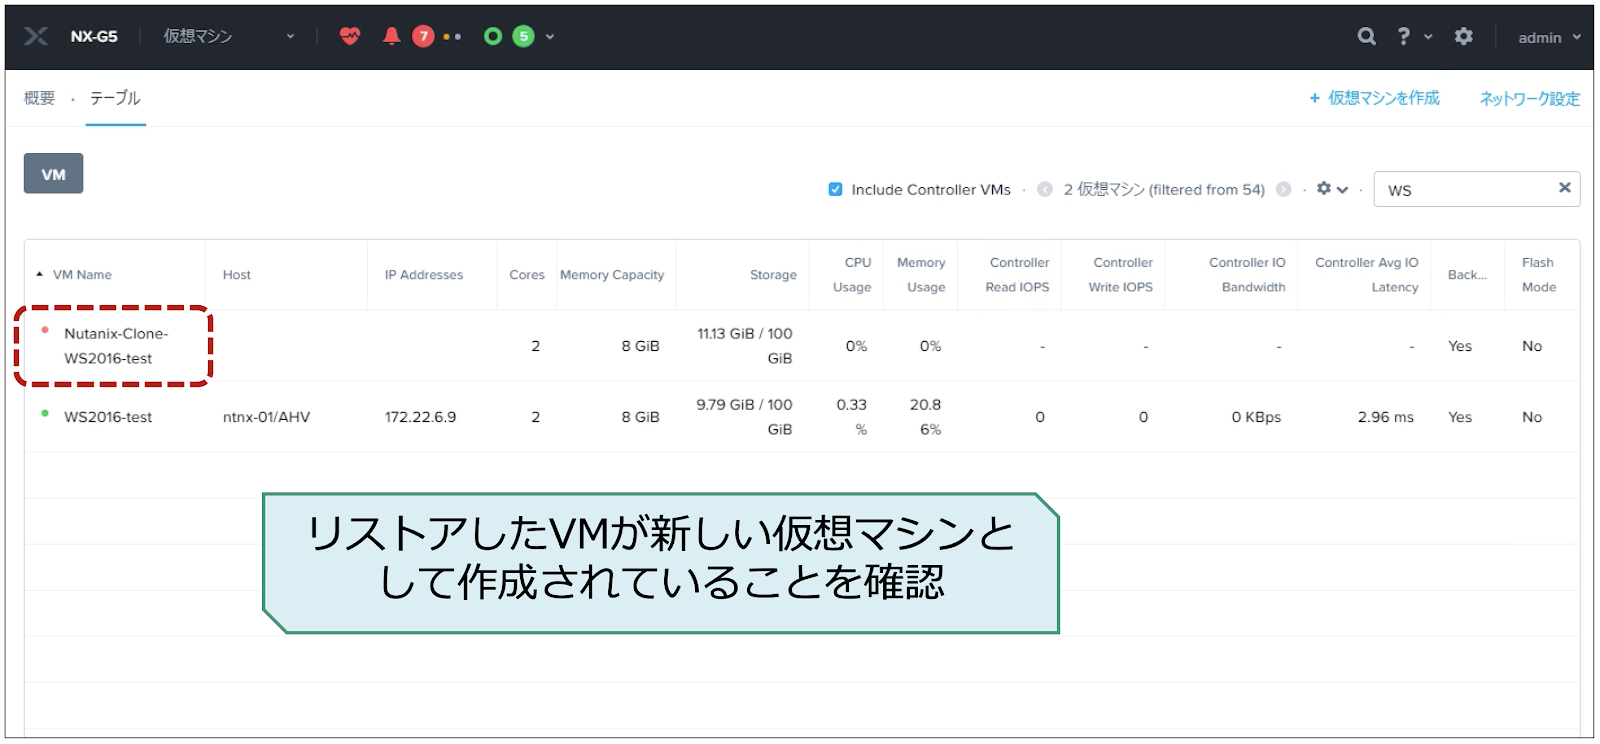Screen dimensions: 1600x744
Task: Expand the tasks dropdown chevron
Action: [x=550, y=37]
